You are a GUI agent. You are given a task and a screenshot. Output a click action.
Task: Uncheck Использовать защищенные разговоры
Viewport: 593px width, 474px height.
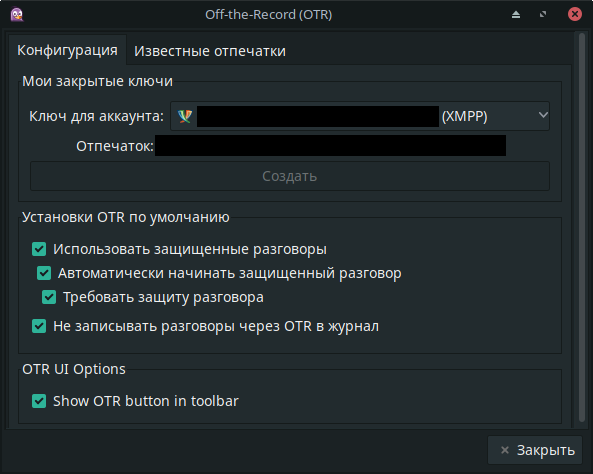coord(39,249)
